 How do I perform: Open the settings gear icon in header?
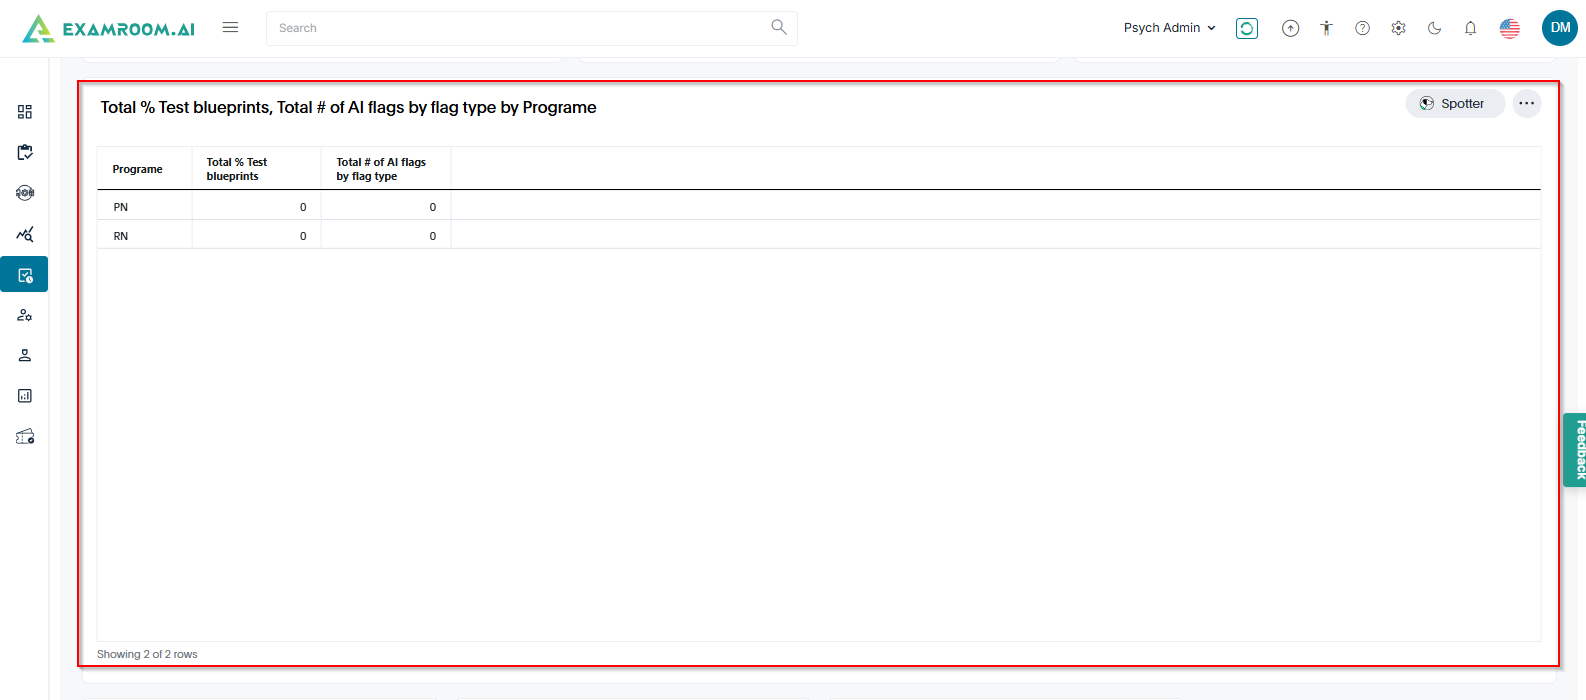click(1398, 28)
